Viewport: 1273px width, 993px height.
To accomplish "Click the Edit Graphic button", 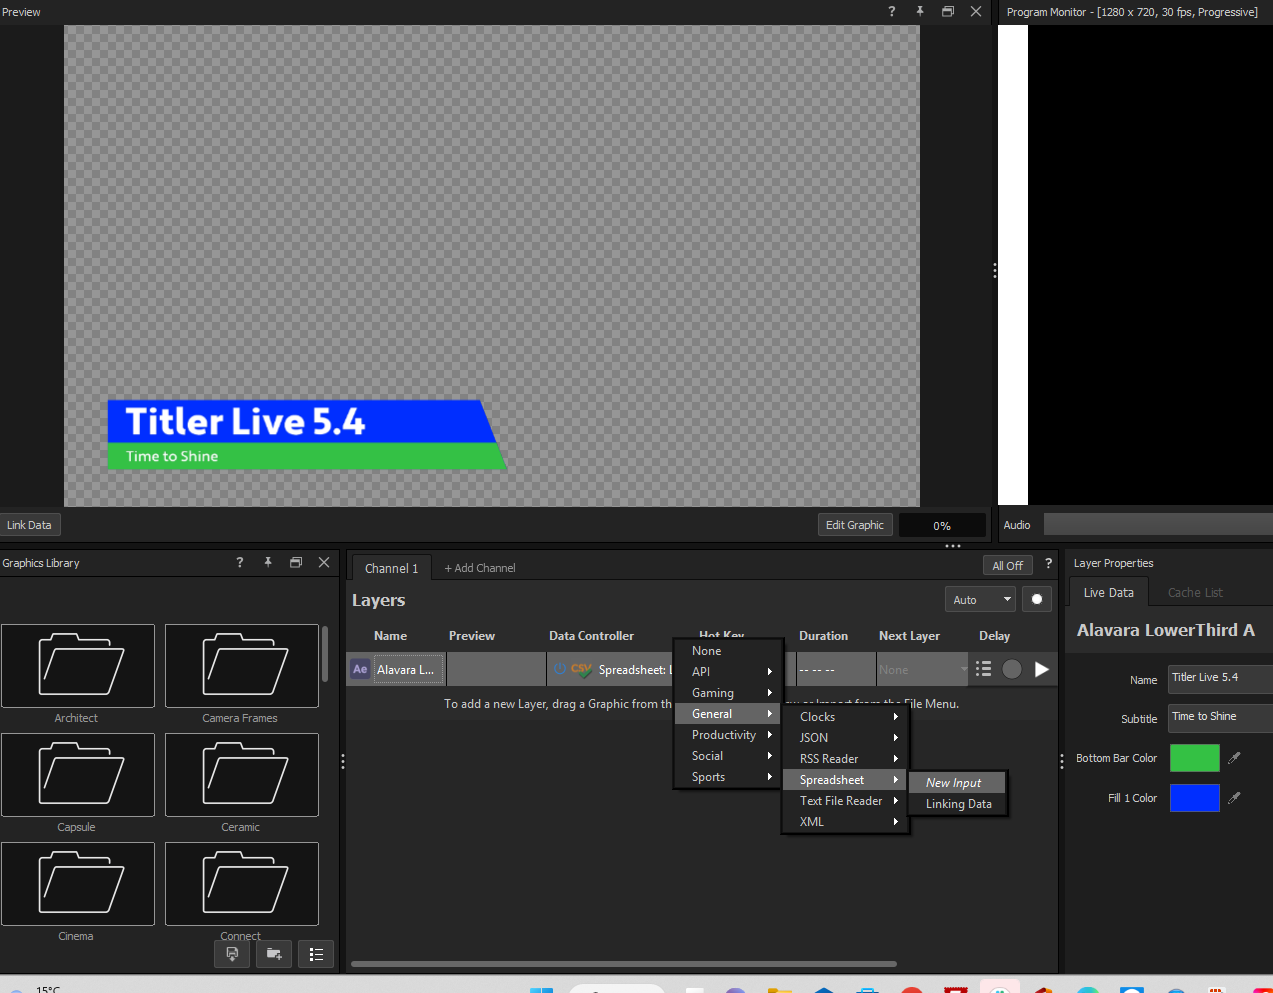I will pyautogui.click(x=855, y=524).
